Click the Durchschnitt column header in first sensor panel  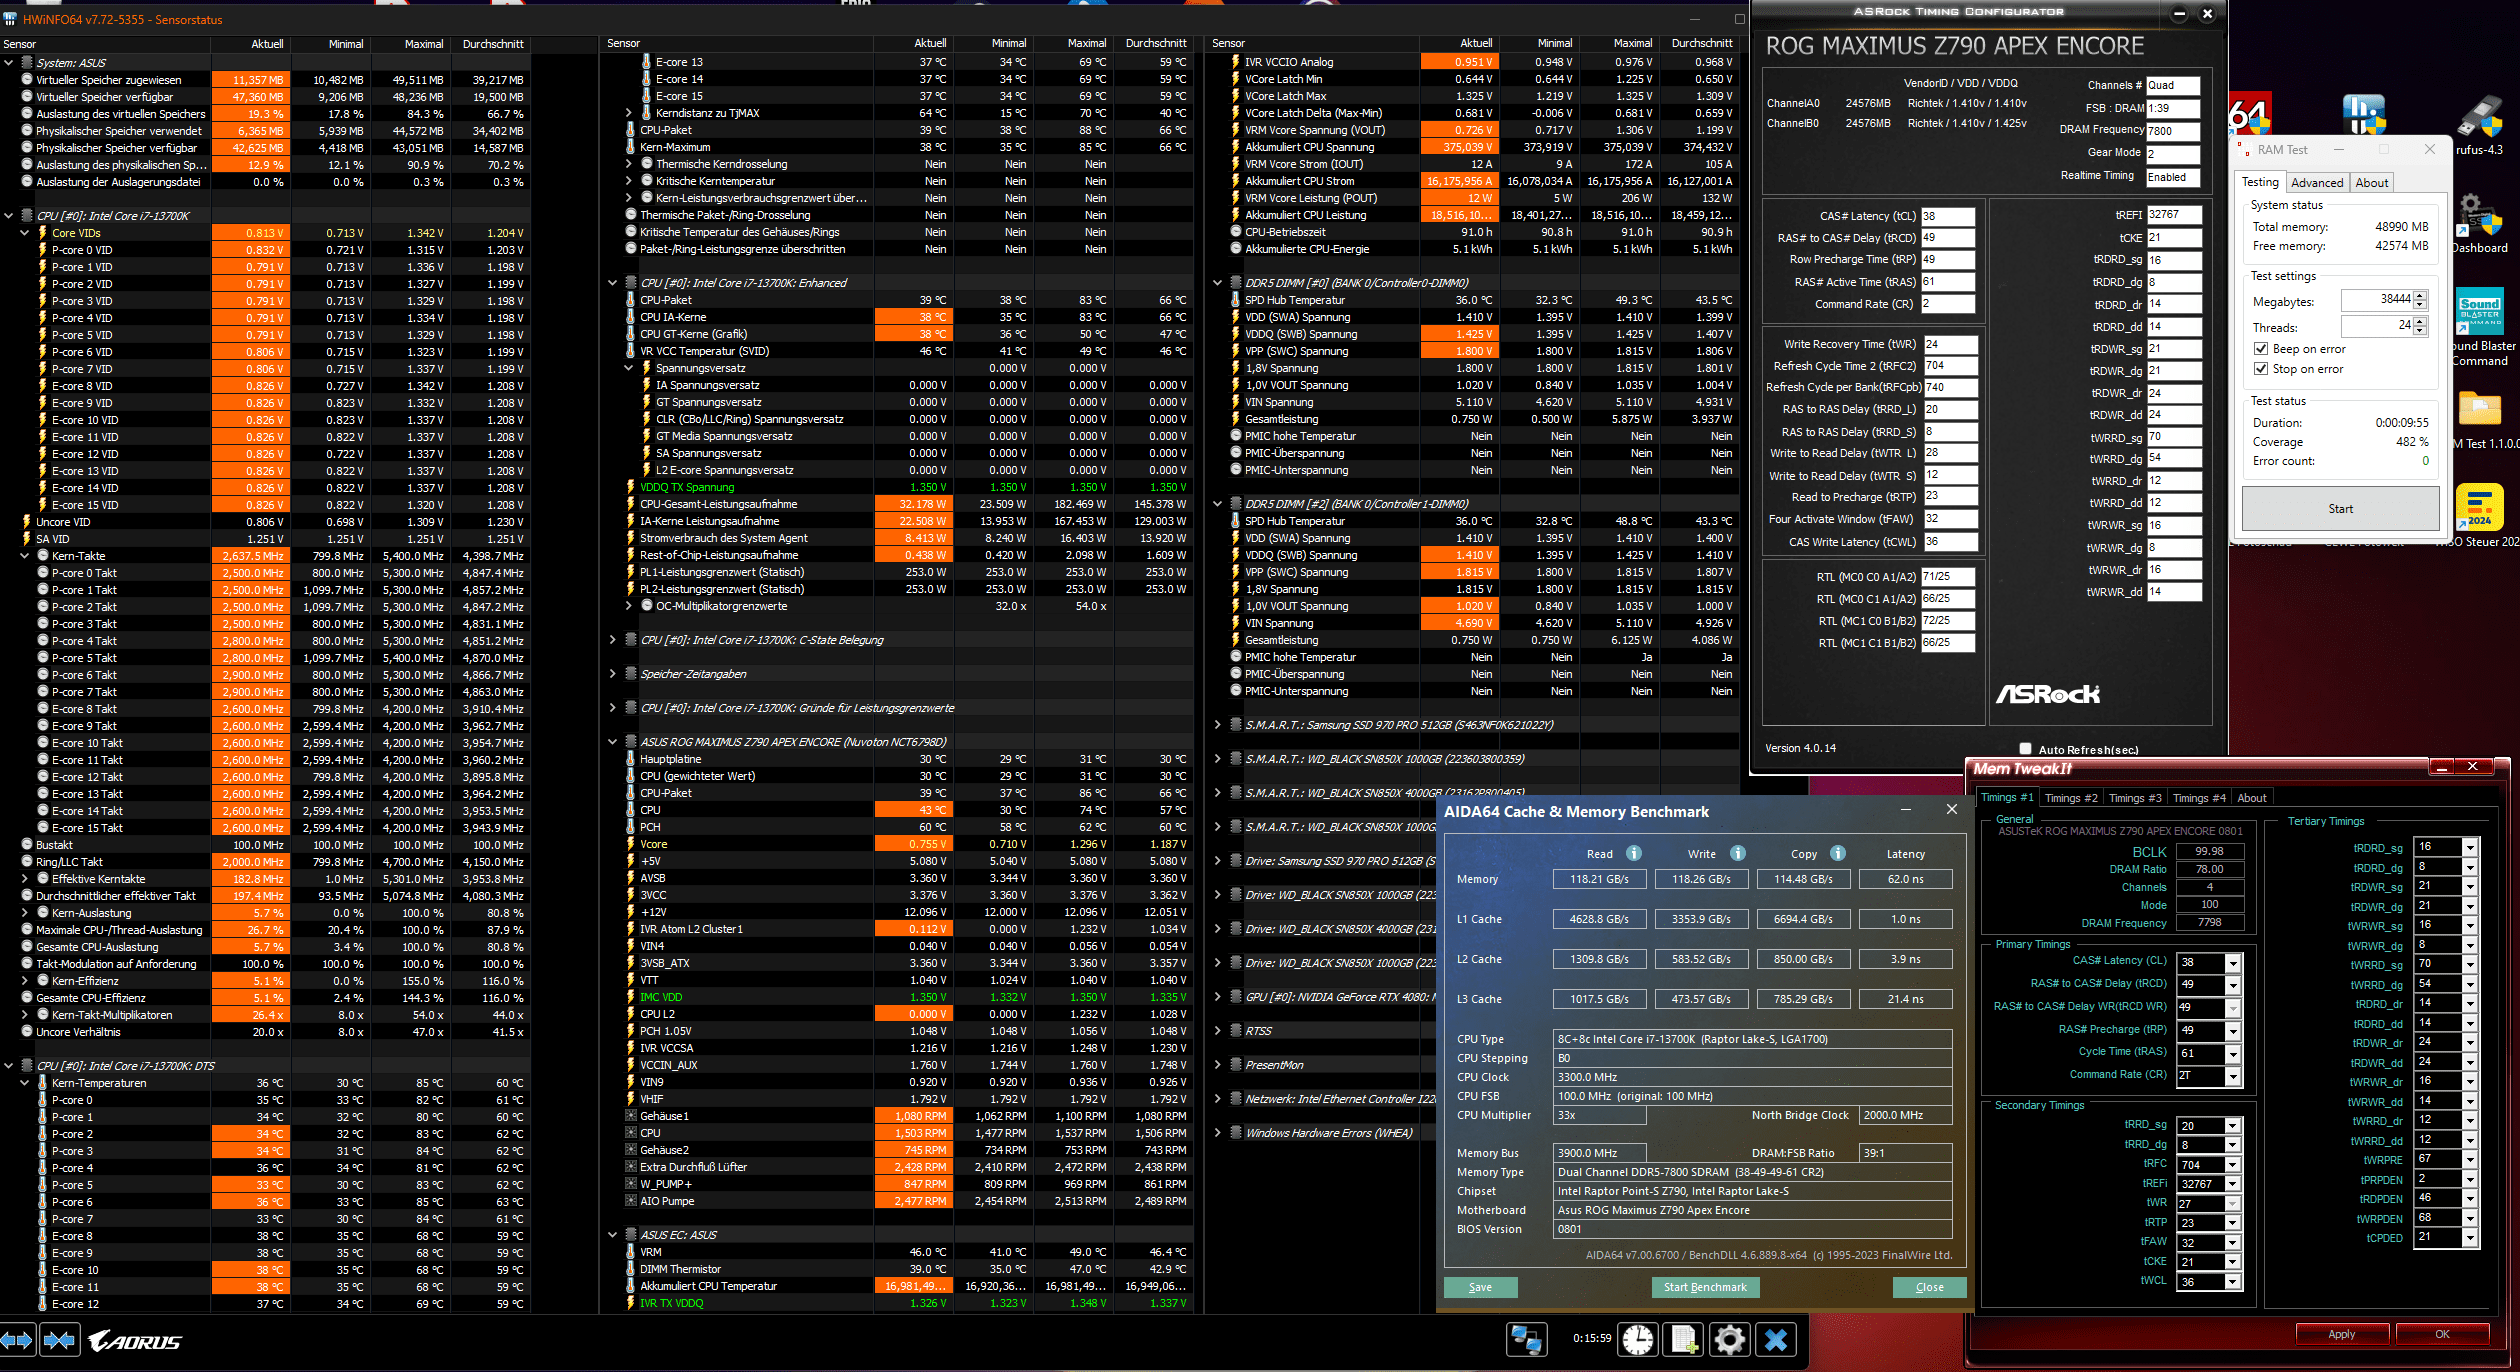tap(492, 44)
